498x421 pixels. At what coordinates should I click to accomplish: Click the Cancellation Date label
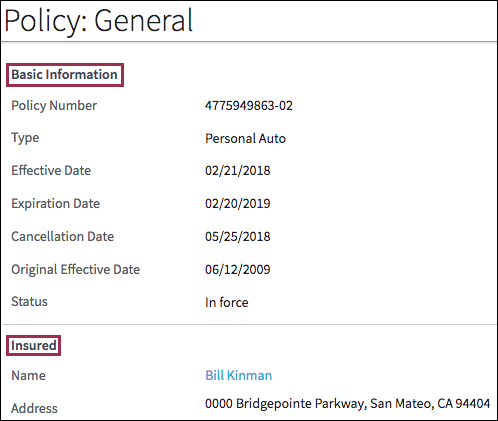(63, 236)
